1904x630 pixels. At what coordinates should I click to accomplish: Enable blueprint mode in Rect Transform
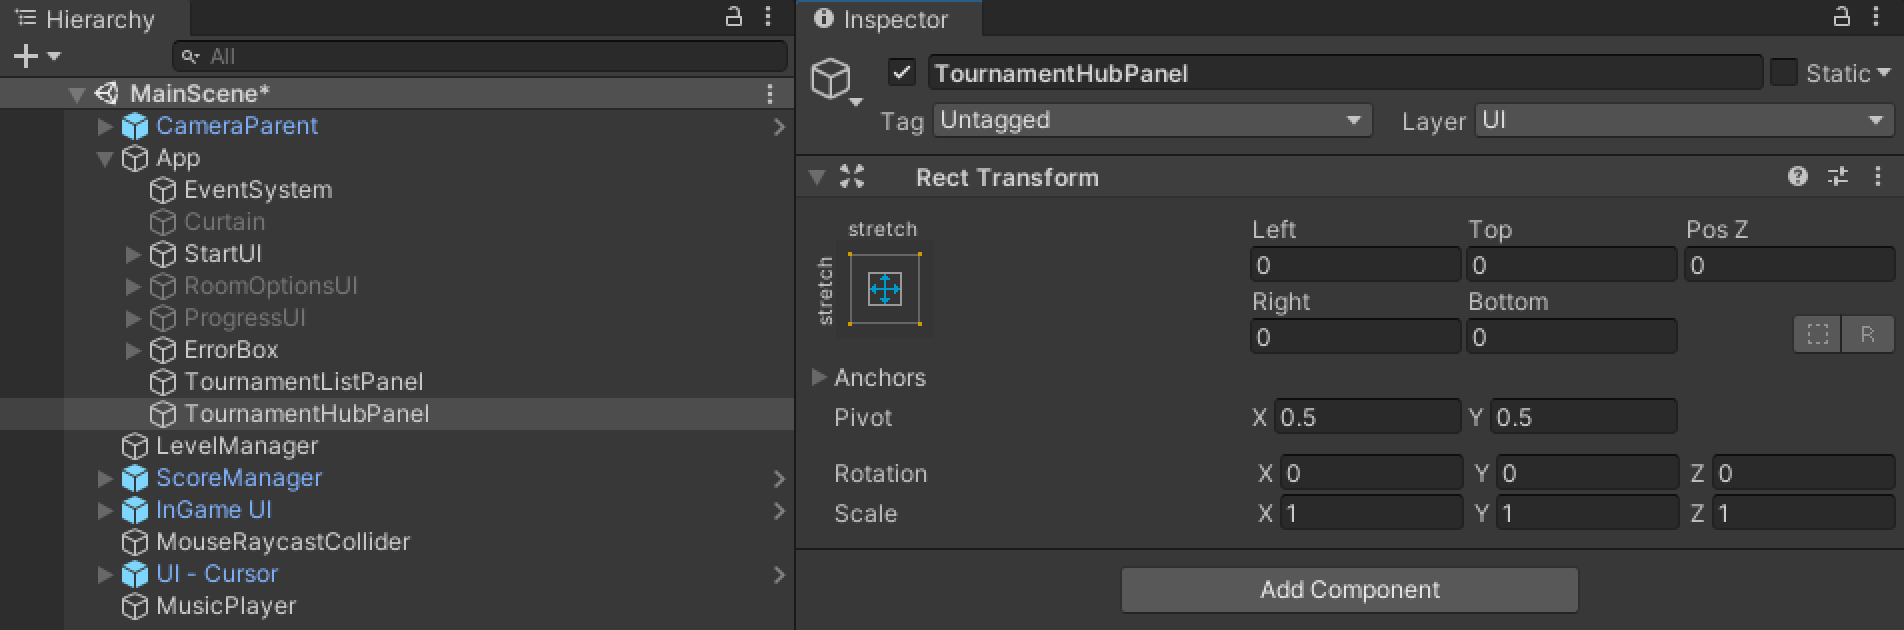point(1817,335)
